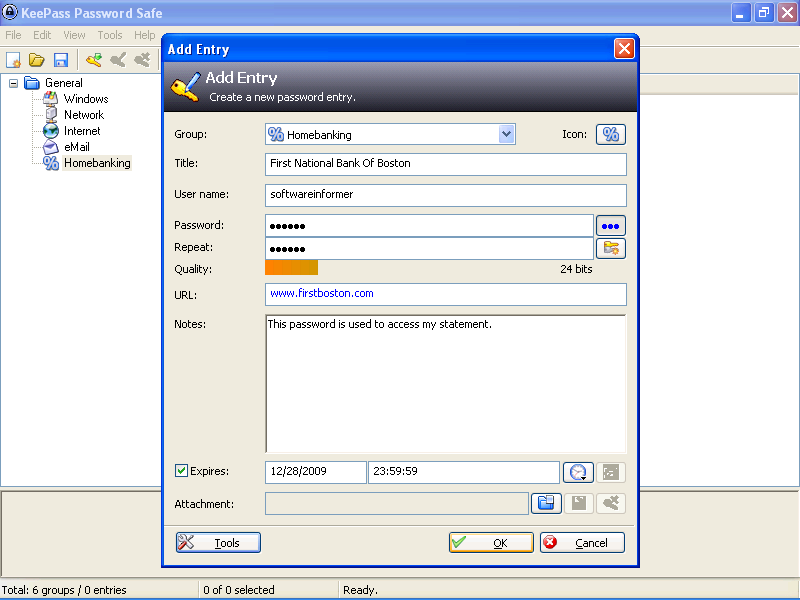Click the Internet globe icon in tree
800x600 pixels.
51,131
